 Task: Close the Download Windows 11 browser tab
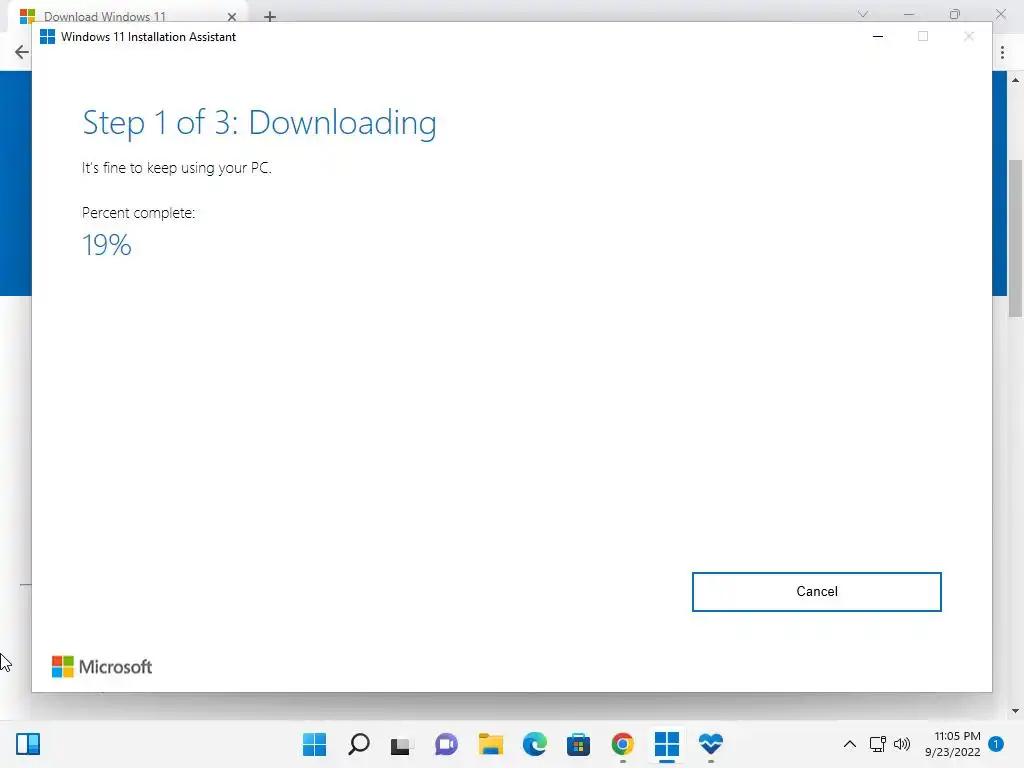pyautogui.click(x=232, y=16)
